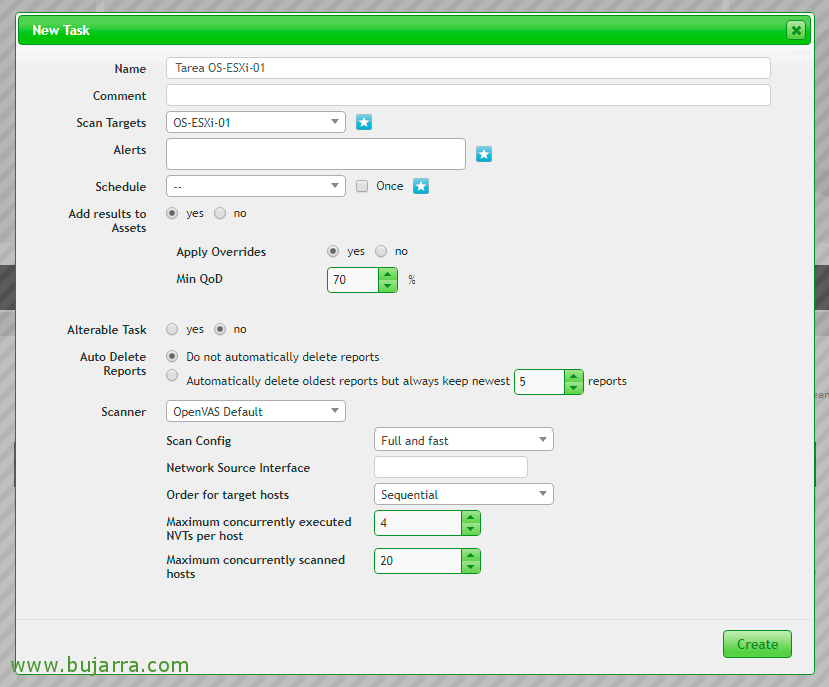Decrease number of newest reports kept
The width and height of the screenshot is (829, 687).
[x=574, y=388]
